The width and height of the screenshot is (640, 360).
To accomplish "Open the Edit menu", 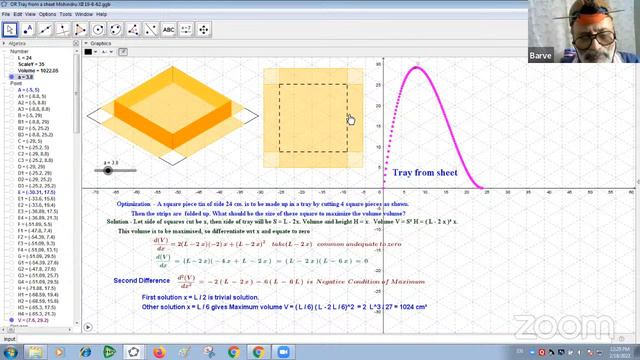I will 18,14.
